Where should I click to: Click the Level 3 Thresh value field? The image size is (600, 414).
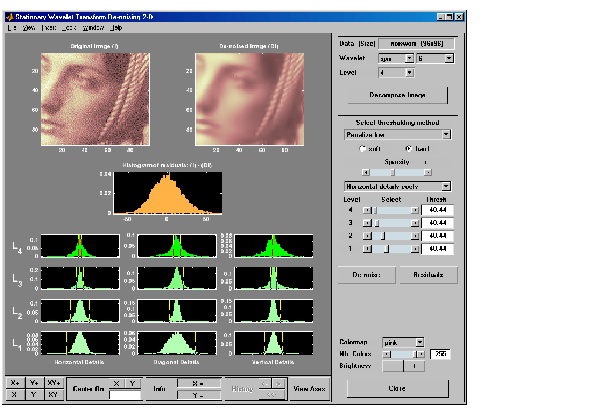click(x=437, y=223)
